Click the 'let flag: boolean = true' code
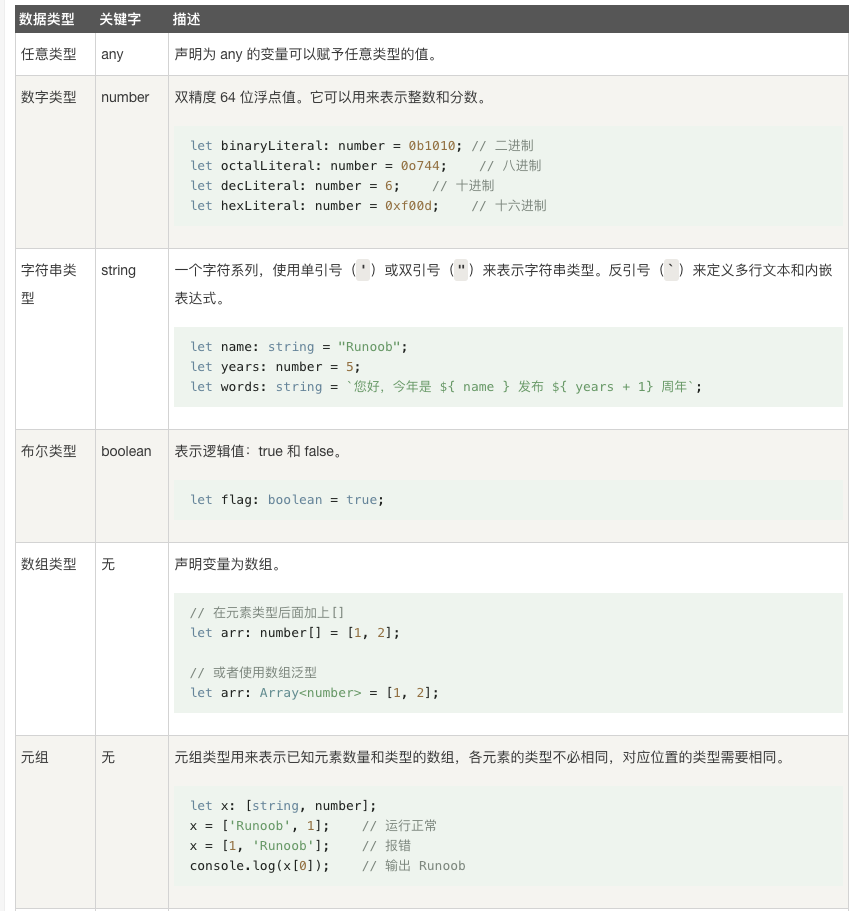Viewport: 858px width, 911px height. (286, 499)
